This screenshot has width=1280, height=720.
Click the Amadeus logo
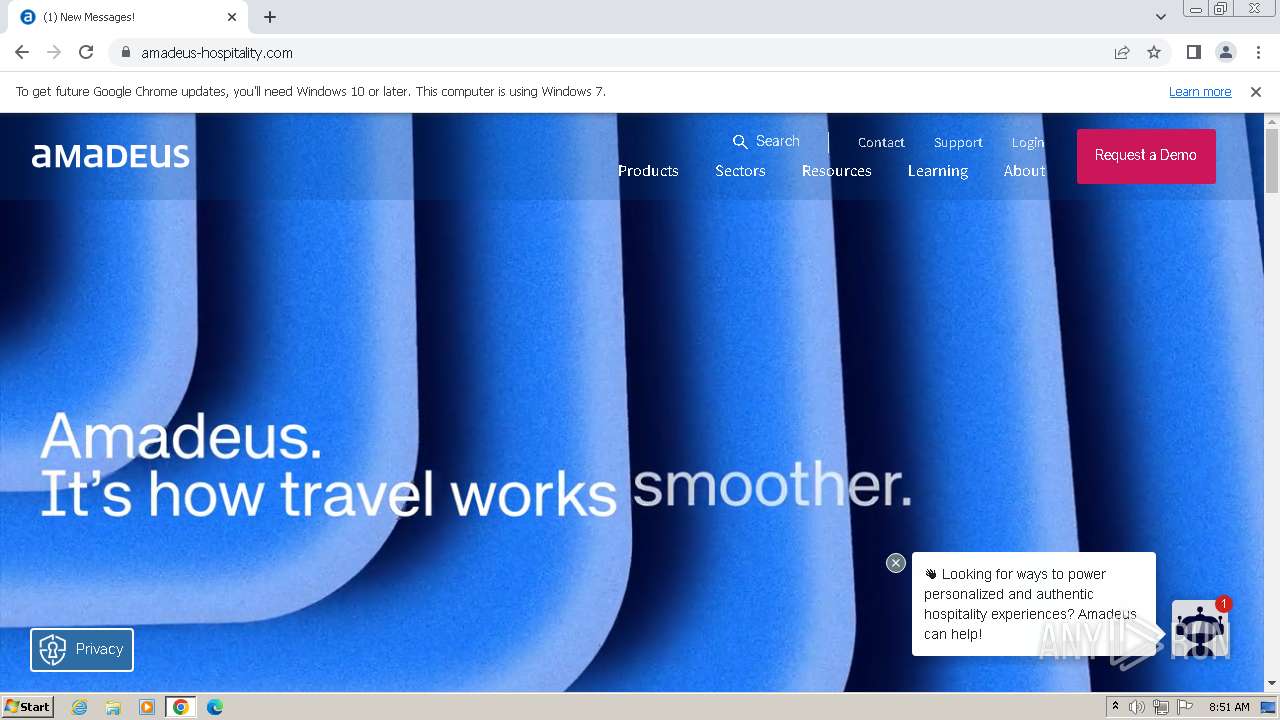[111, 156]
